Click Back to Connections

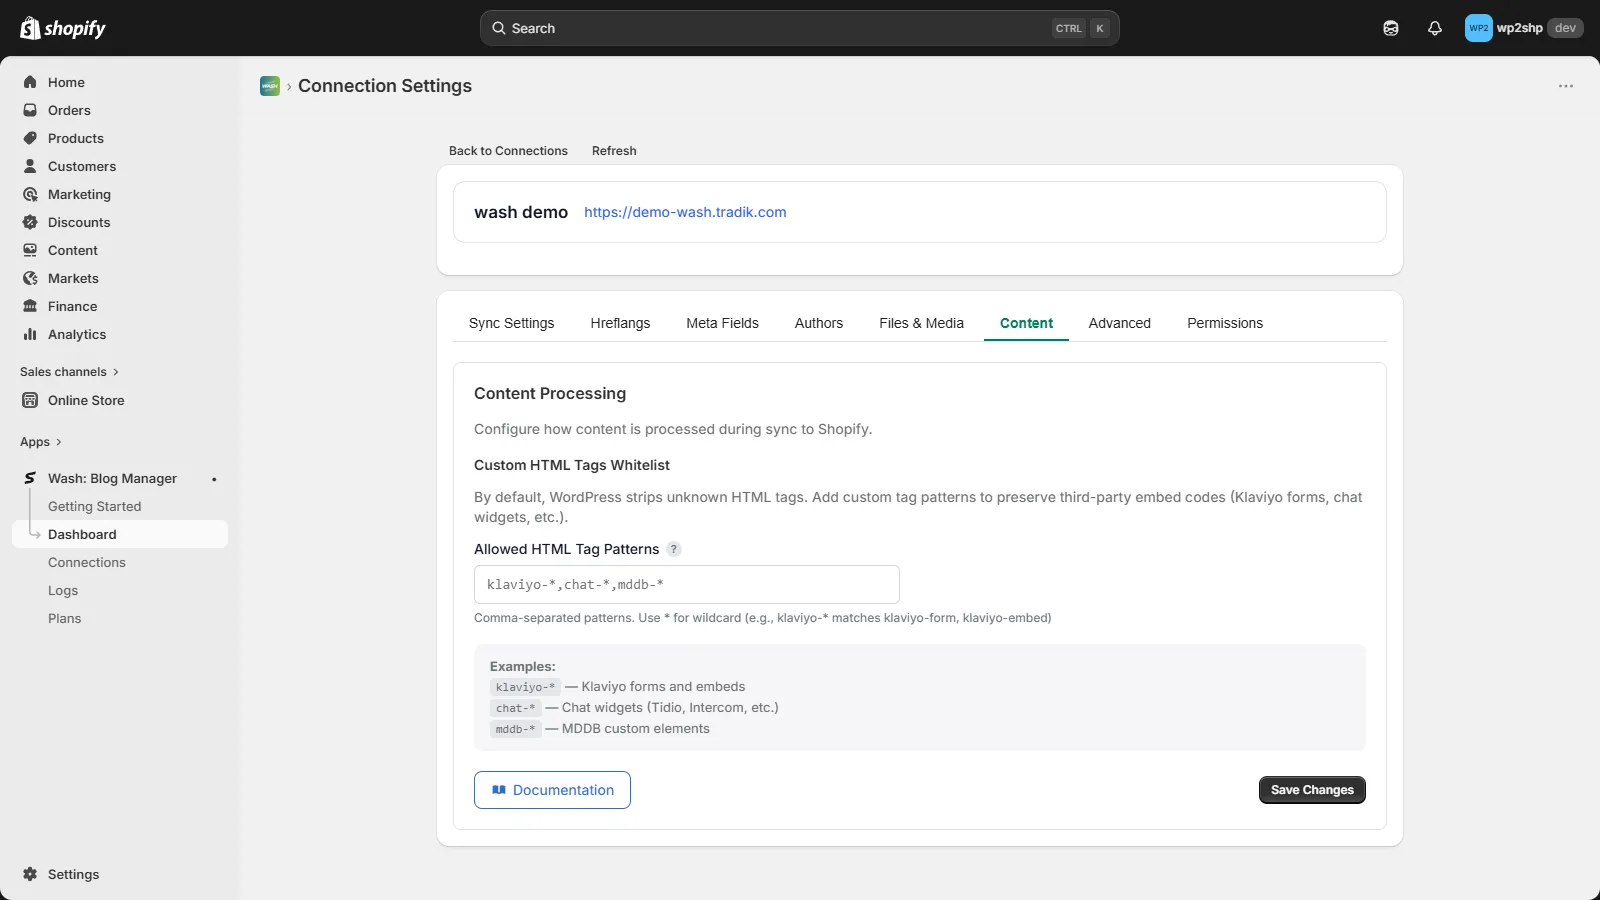pyautogui.click(x=508, y=151)
